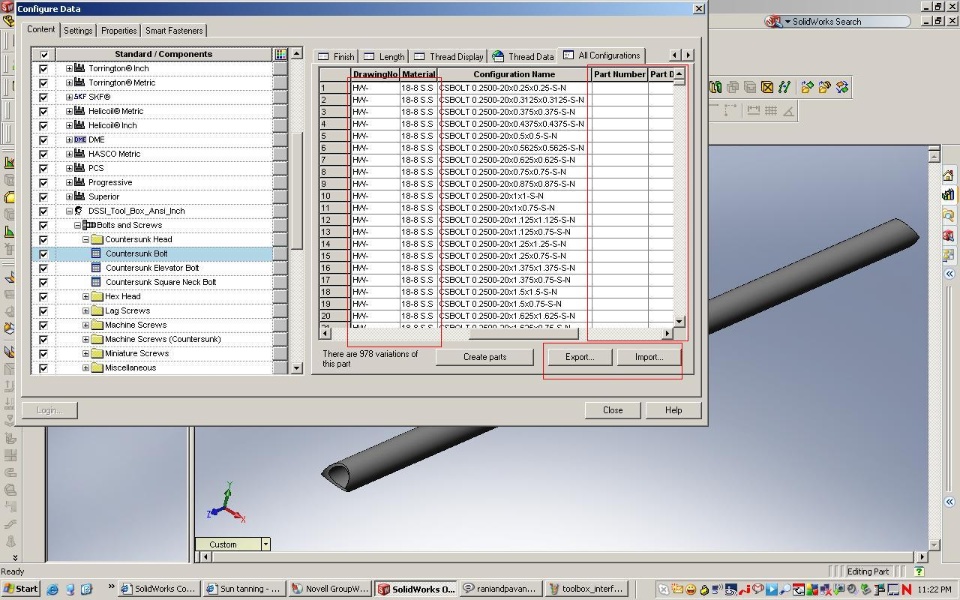This screenshot has height=600, width=960.
Task: Click the green double-slash toolbar icon
Action: (x=784, y=88)
